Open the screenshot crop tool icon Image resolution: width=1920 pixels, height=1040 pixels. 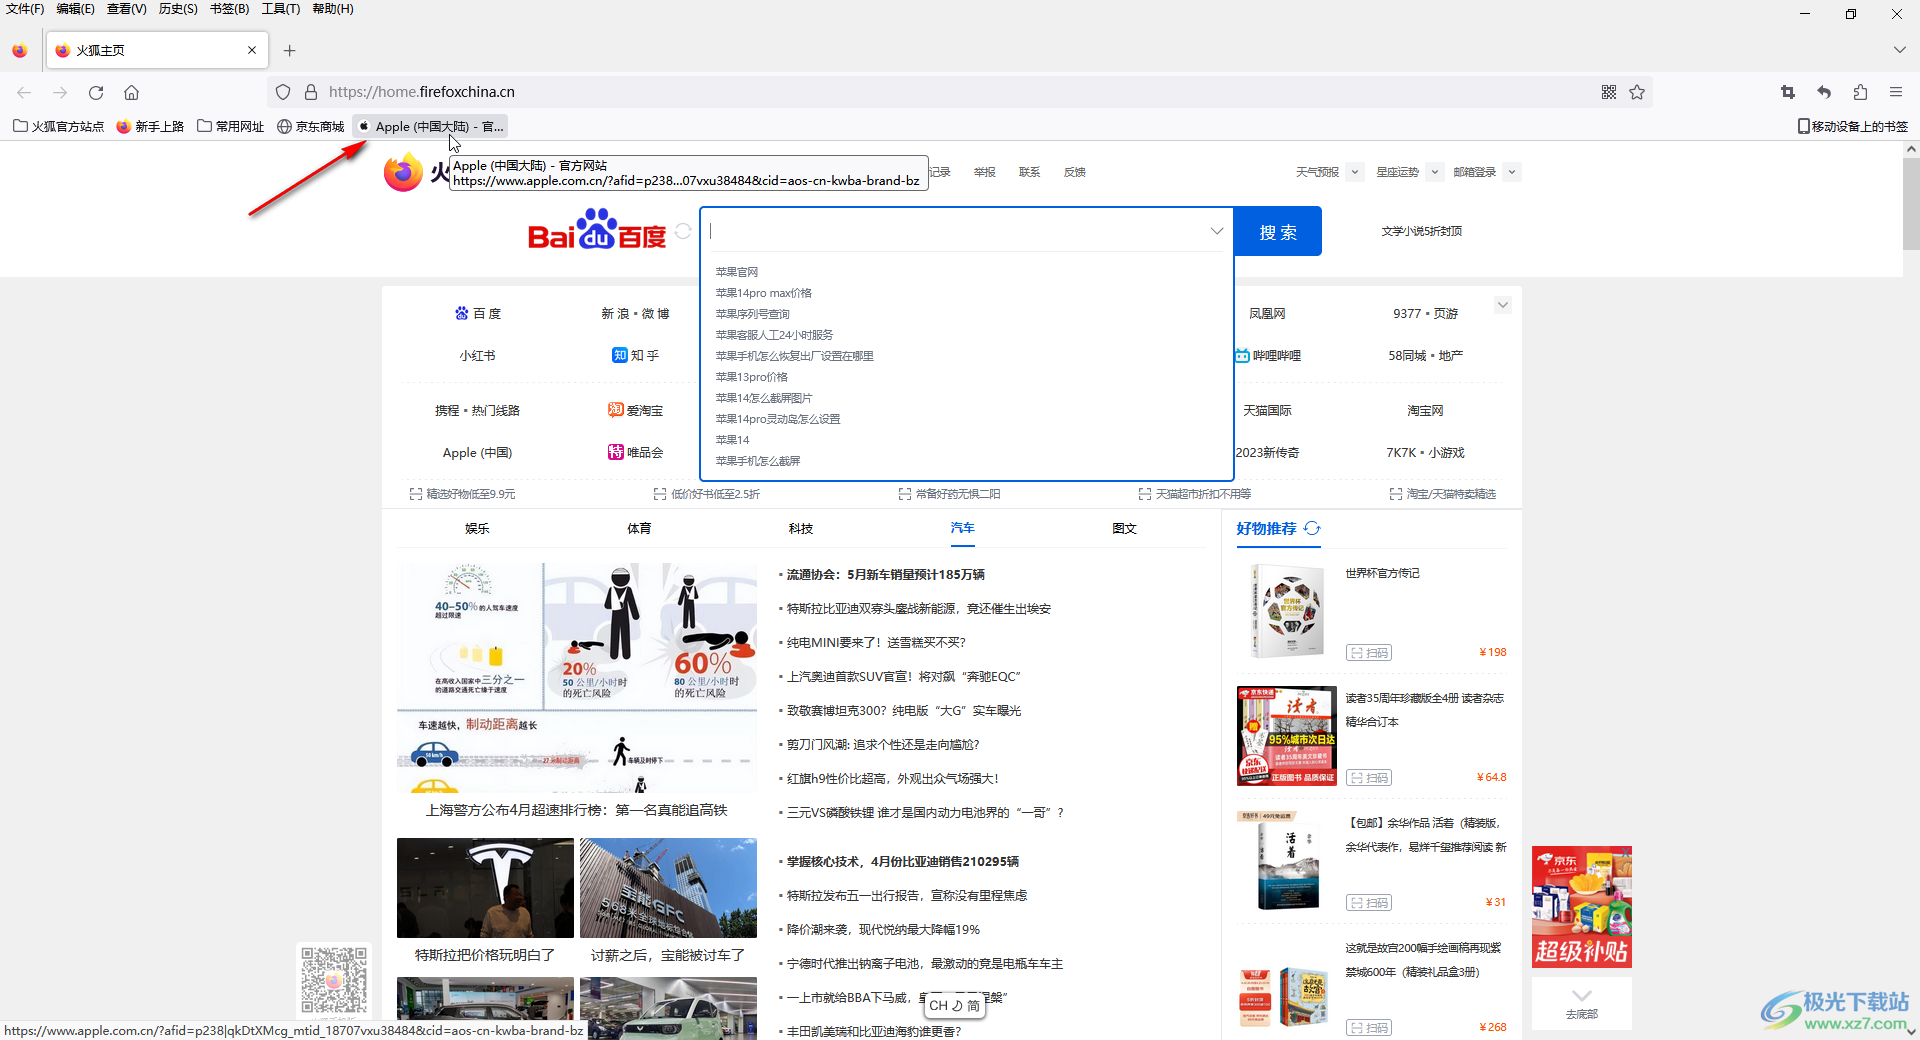click(x=1788, y=92)
